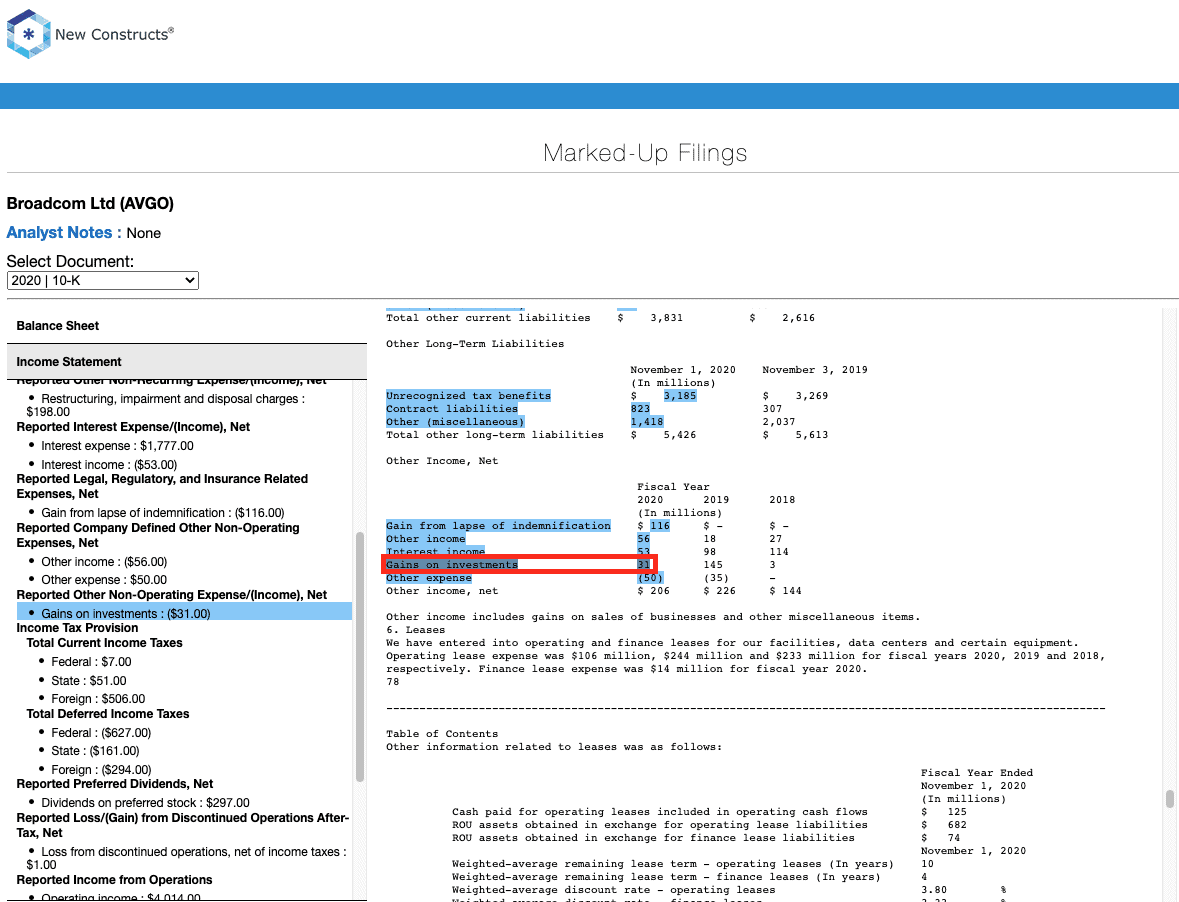The height and width of the screenshot is (902, 1179).
Task: Select Interest income : ($53.00) item
Action: (109, 465)
